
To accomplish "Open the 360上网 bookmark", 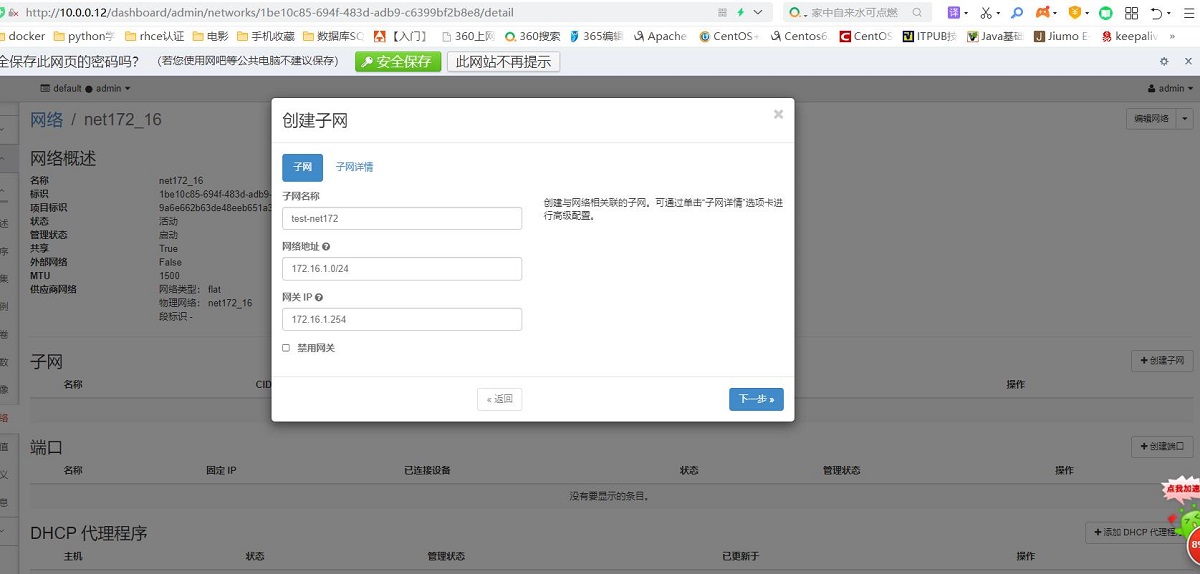I will tap(467, 36).
